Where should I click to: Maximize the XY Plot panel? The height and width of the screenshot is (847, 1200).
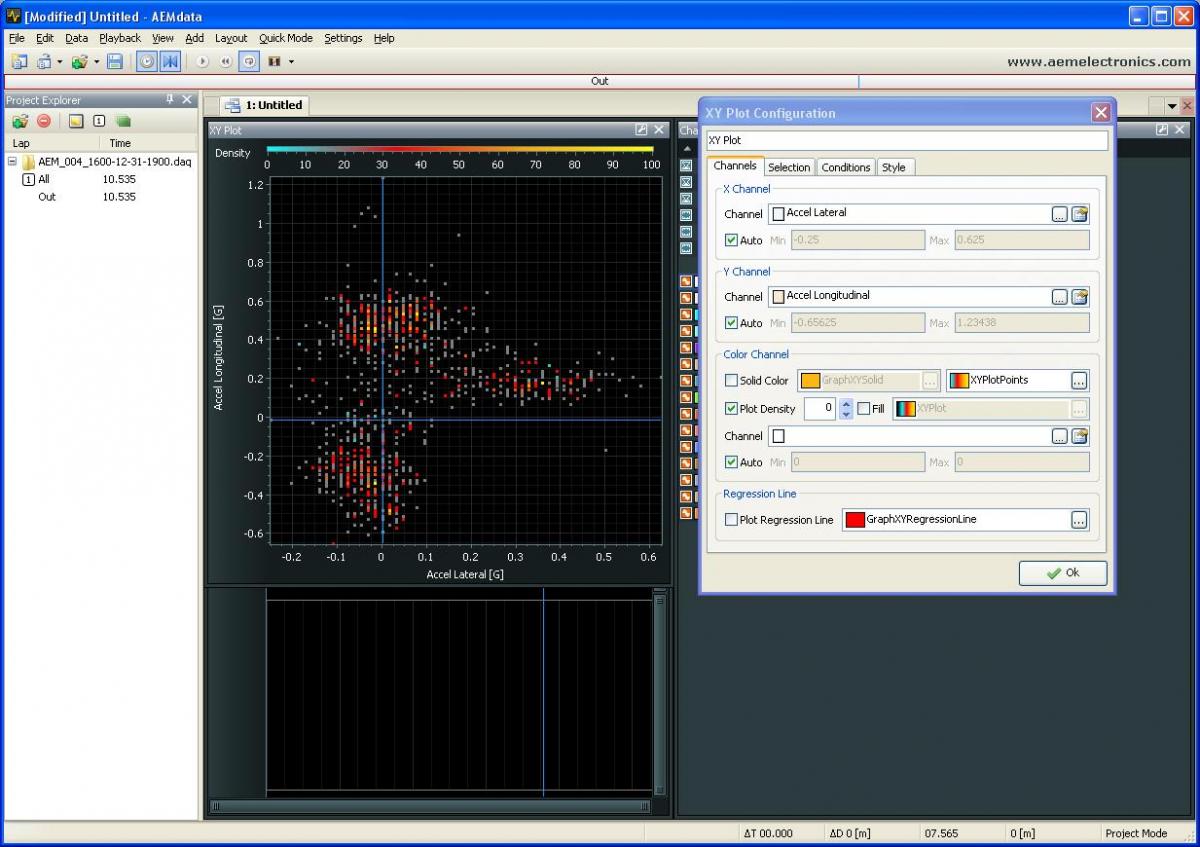tap(641, 130)
